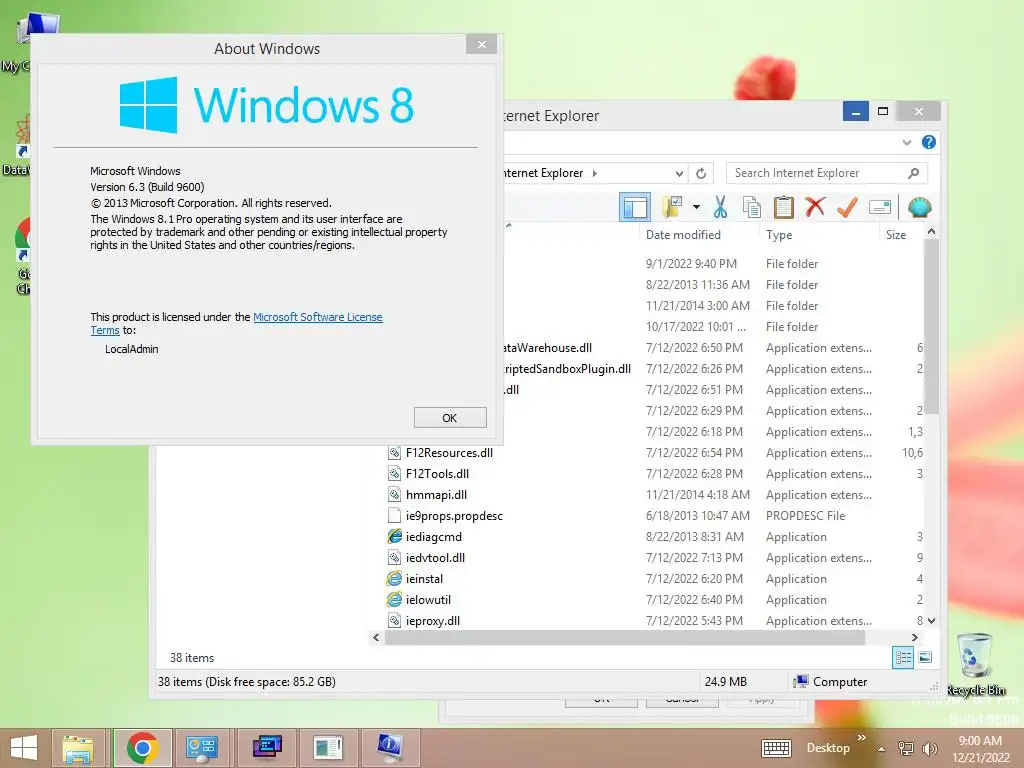
Task: Expand the ribbon chevron beside Help
Action: click(x=906, y=142)
